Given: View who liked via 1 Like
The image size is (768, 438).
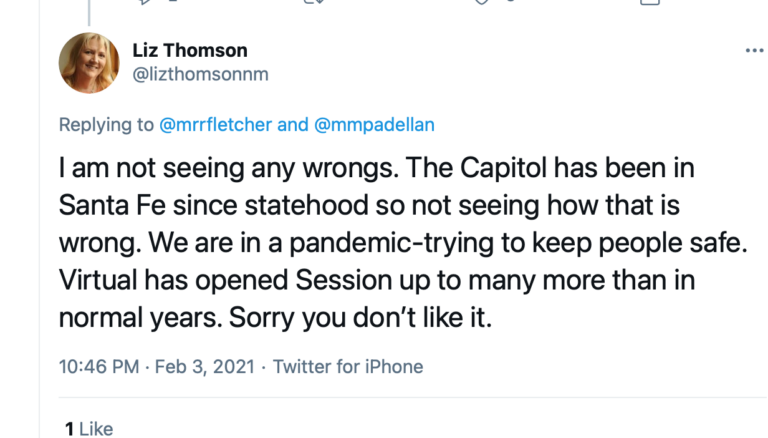Looking at the screenshot, I should 89,429.
